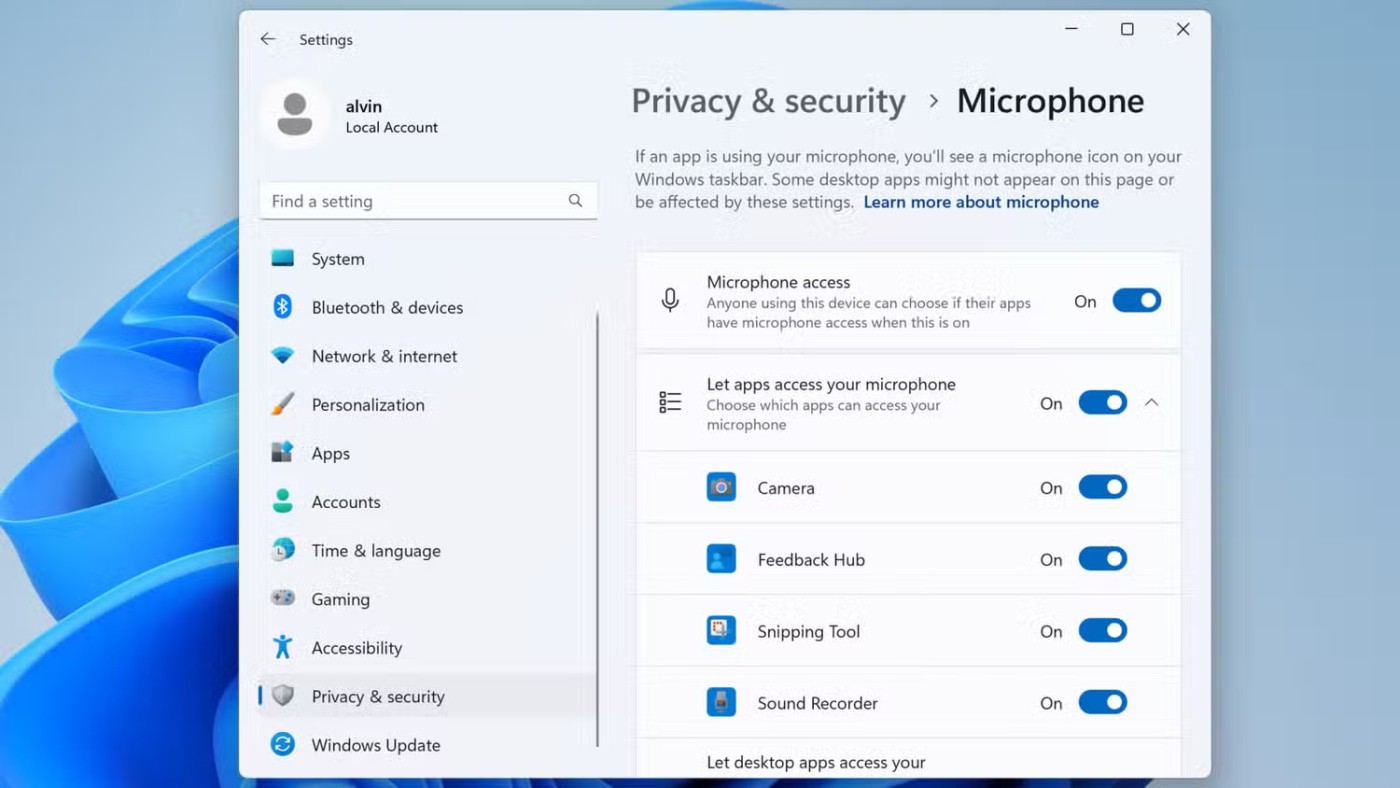Click the Accessibility figure icon
Screen dimensions: 1400x788
coord(283,648)
